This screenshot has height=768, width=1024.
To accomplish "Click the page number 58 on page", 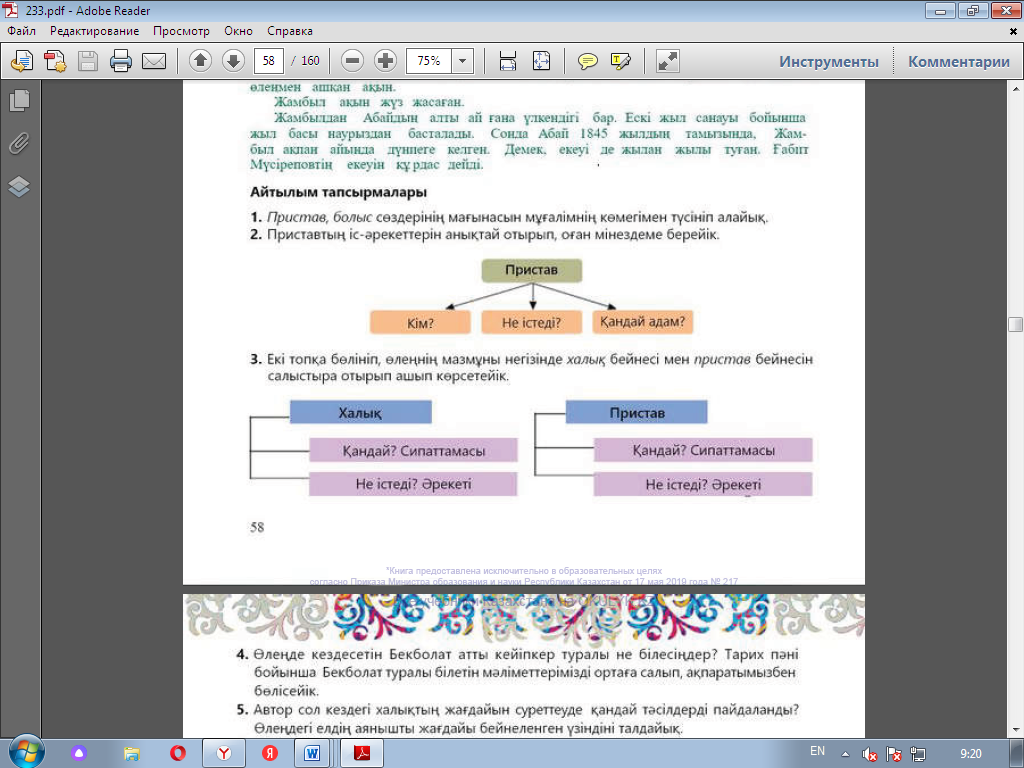I will [257, 527].
